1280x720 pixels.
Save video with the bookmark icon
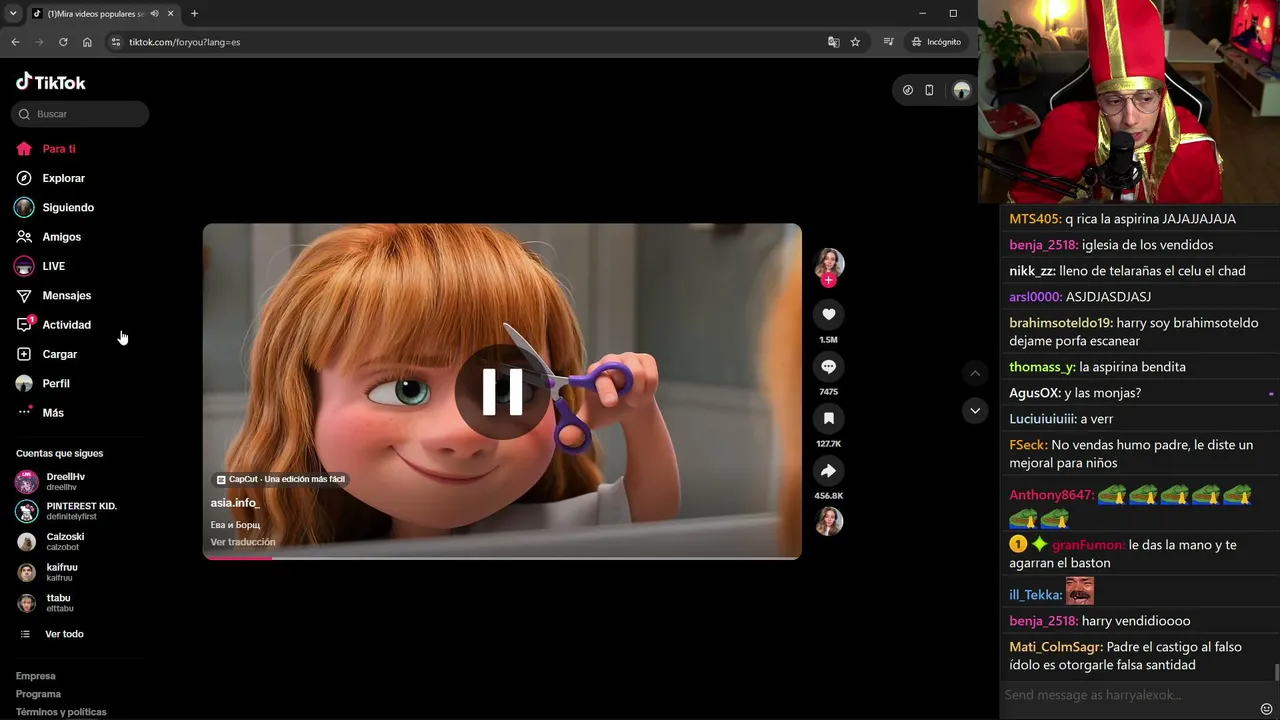click(828, 418)
